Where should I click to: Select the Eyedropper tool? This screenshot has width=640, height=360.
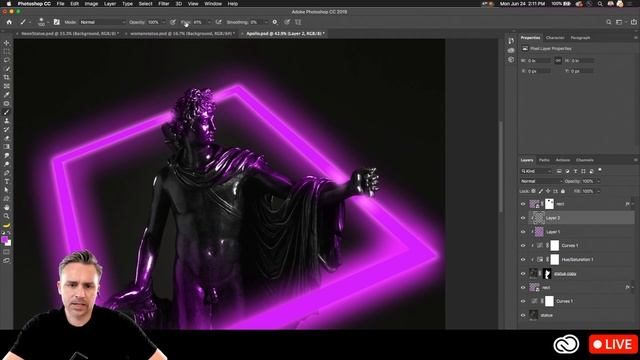pyautogui.click(x=7, y=95)
